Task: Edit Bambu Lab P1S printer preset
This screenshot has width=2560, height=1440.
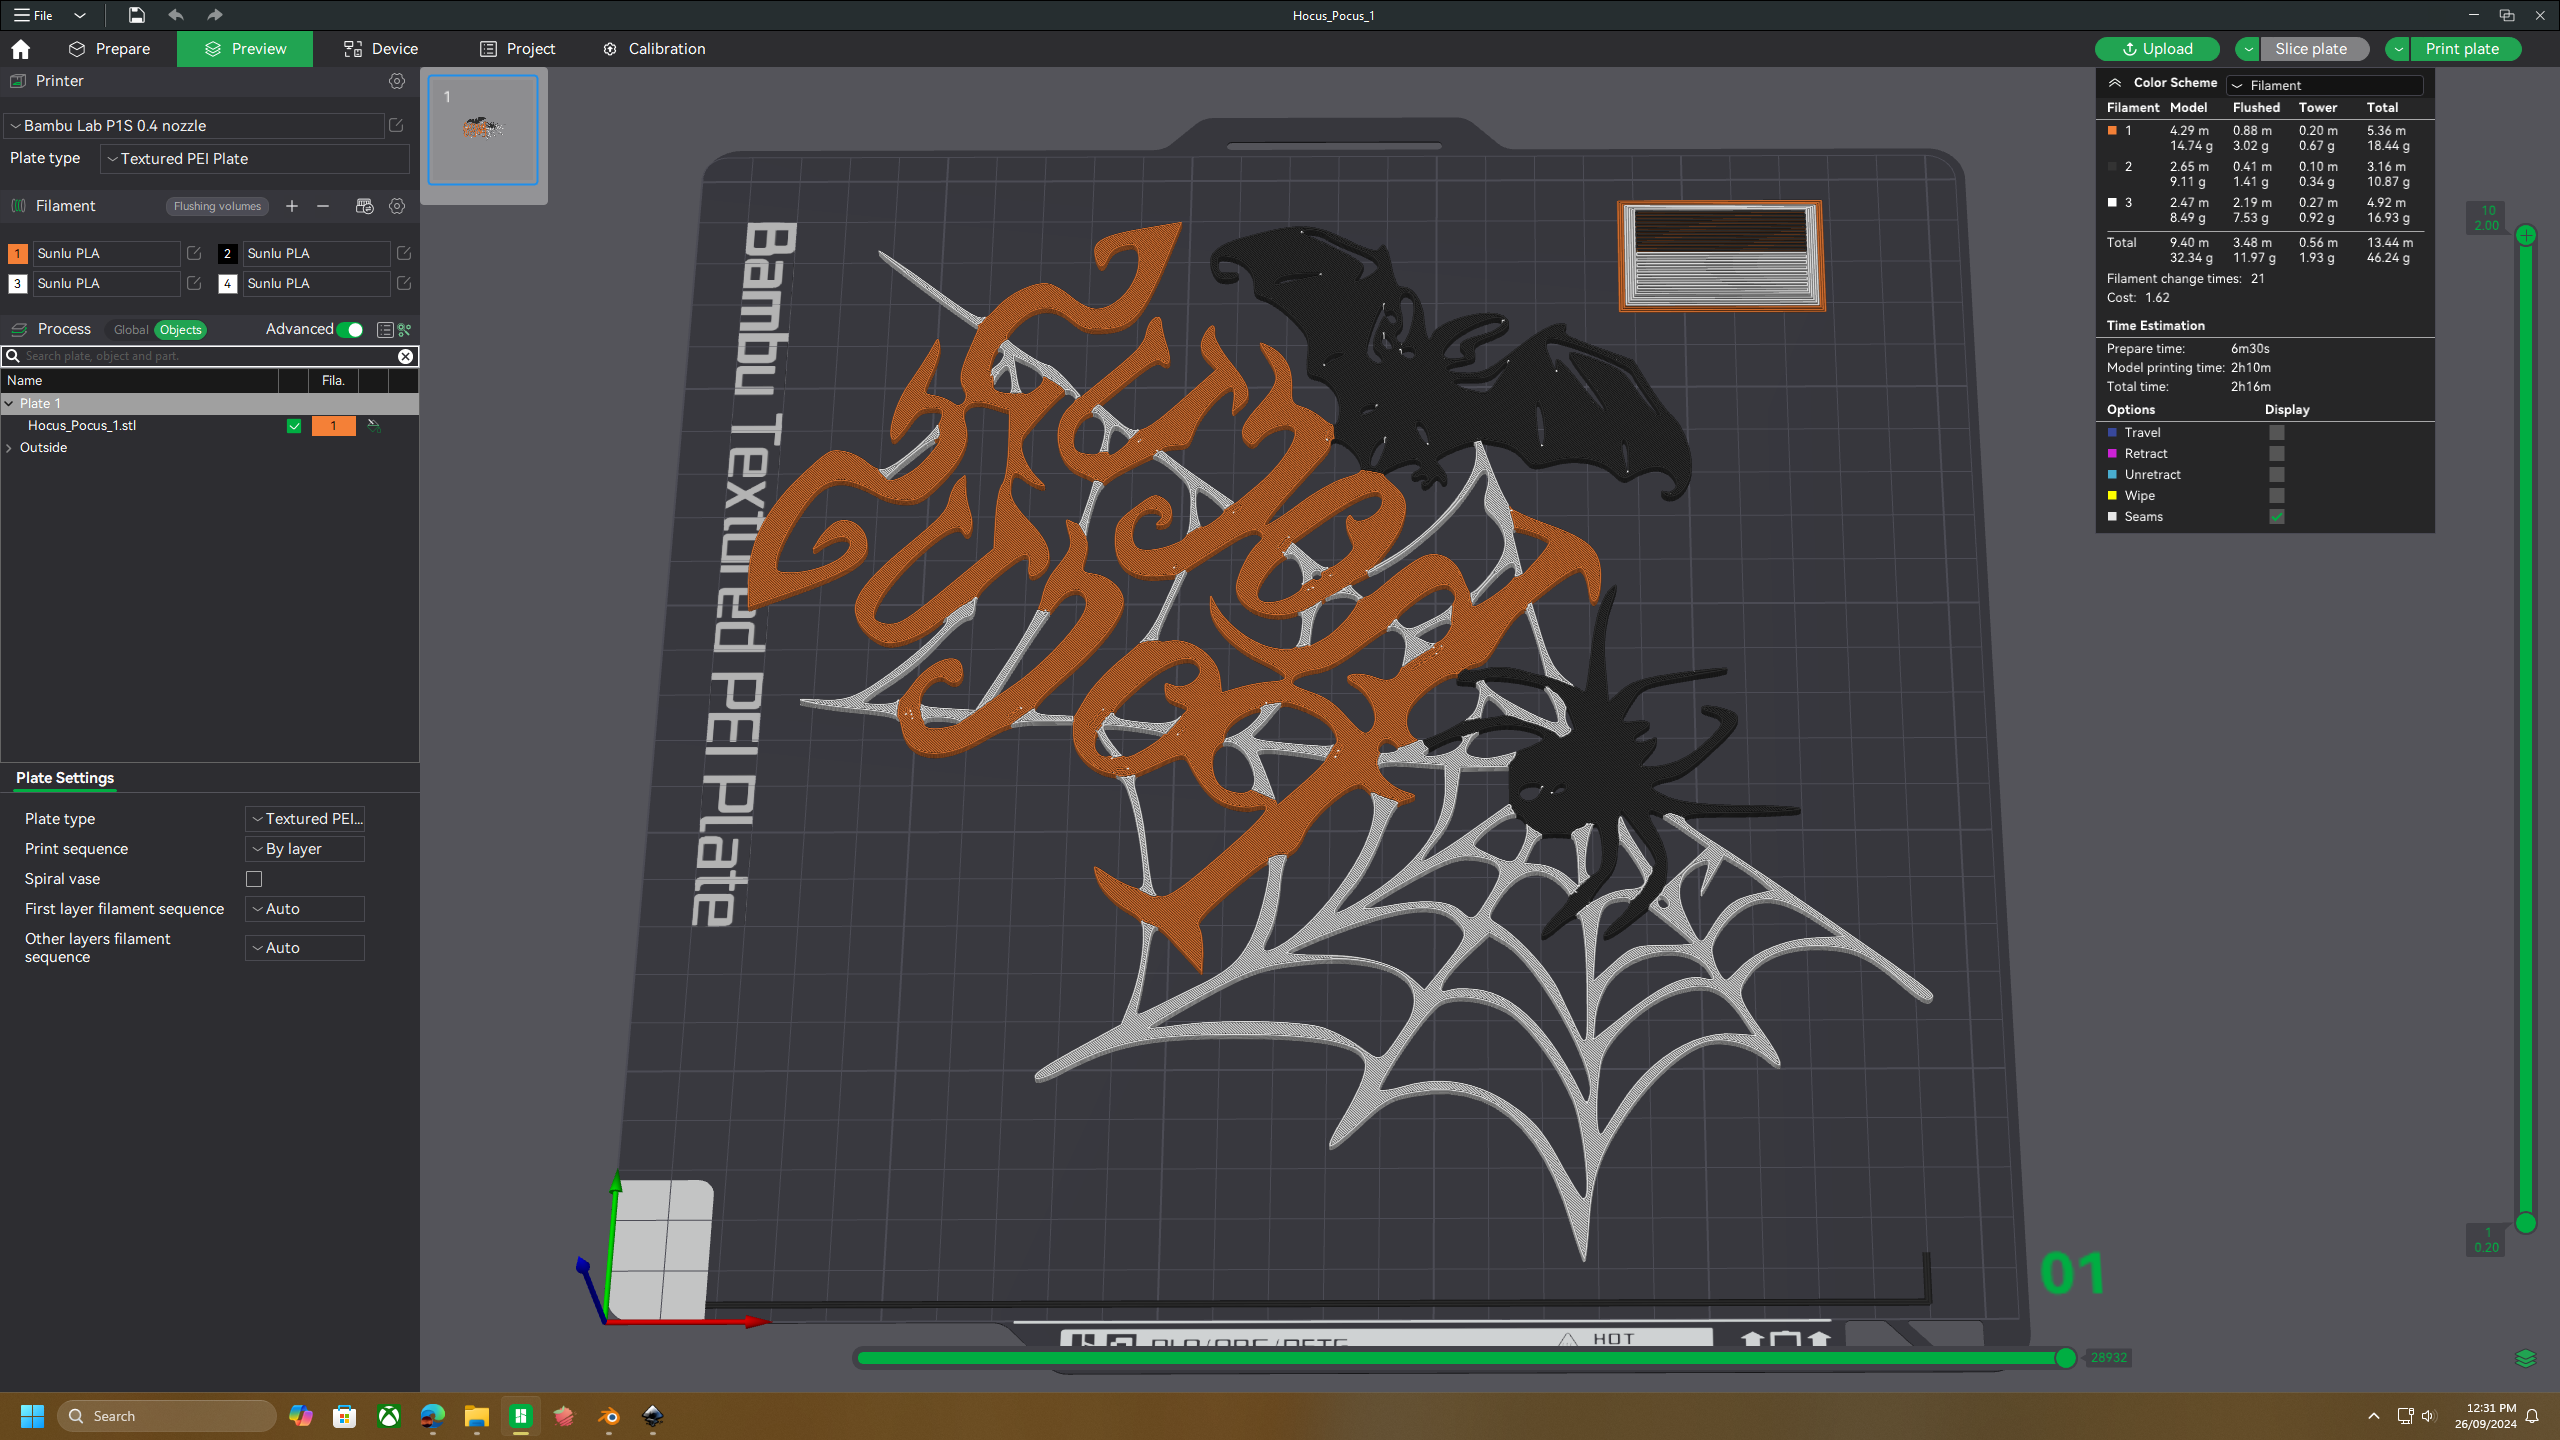Action: pos(396,125)
